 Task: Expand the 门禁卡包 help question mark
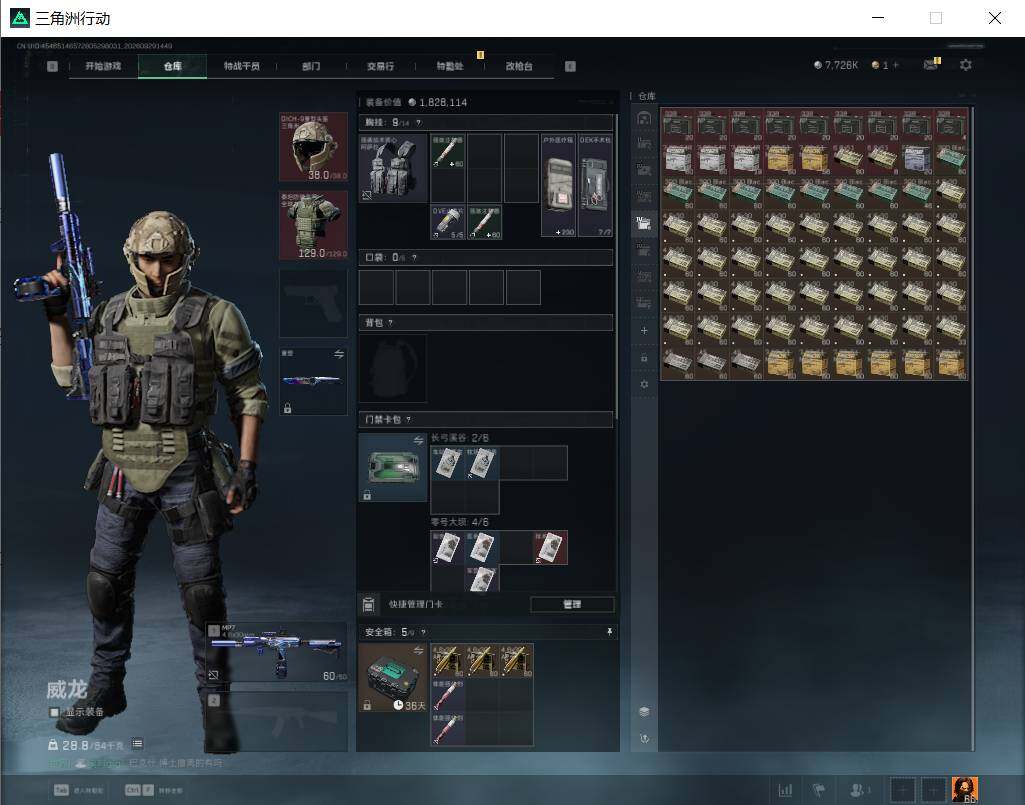pyautogui.click(x=409, y=420)
